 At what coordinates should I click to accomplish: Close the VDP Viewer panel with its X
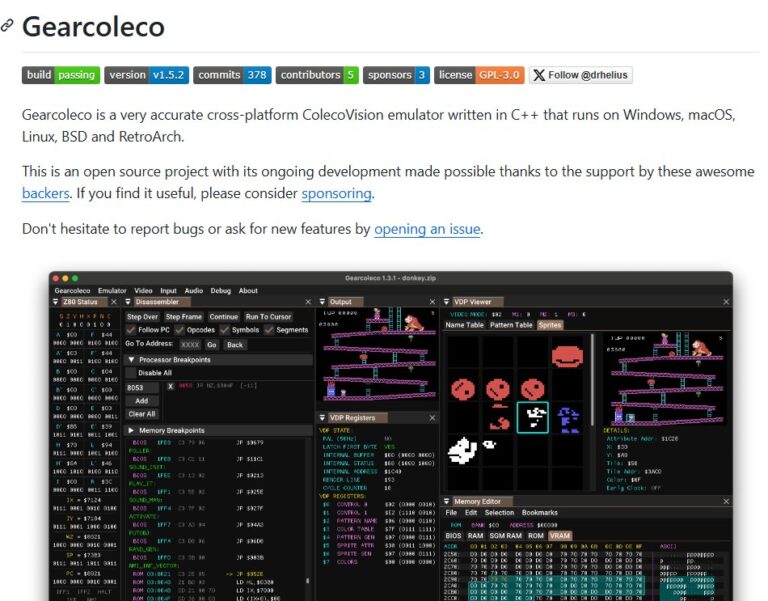pyautogui.click(x=726, y=302)
